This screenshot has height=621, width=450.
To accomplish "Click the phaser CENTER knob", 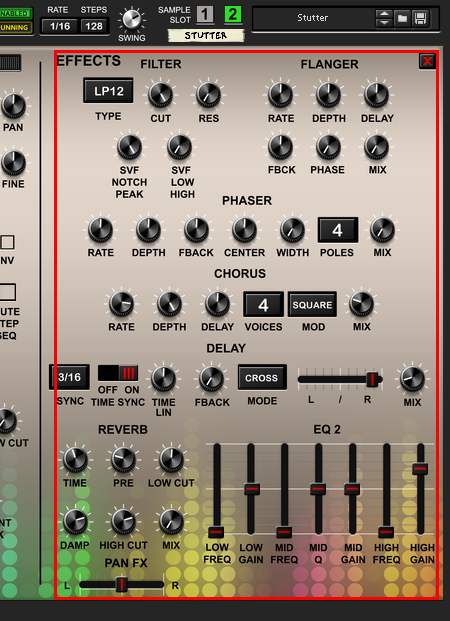I will coord(244,230).
